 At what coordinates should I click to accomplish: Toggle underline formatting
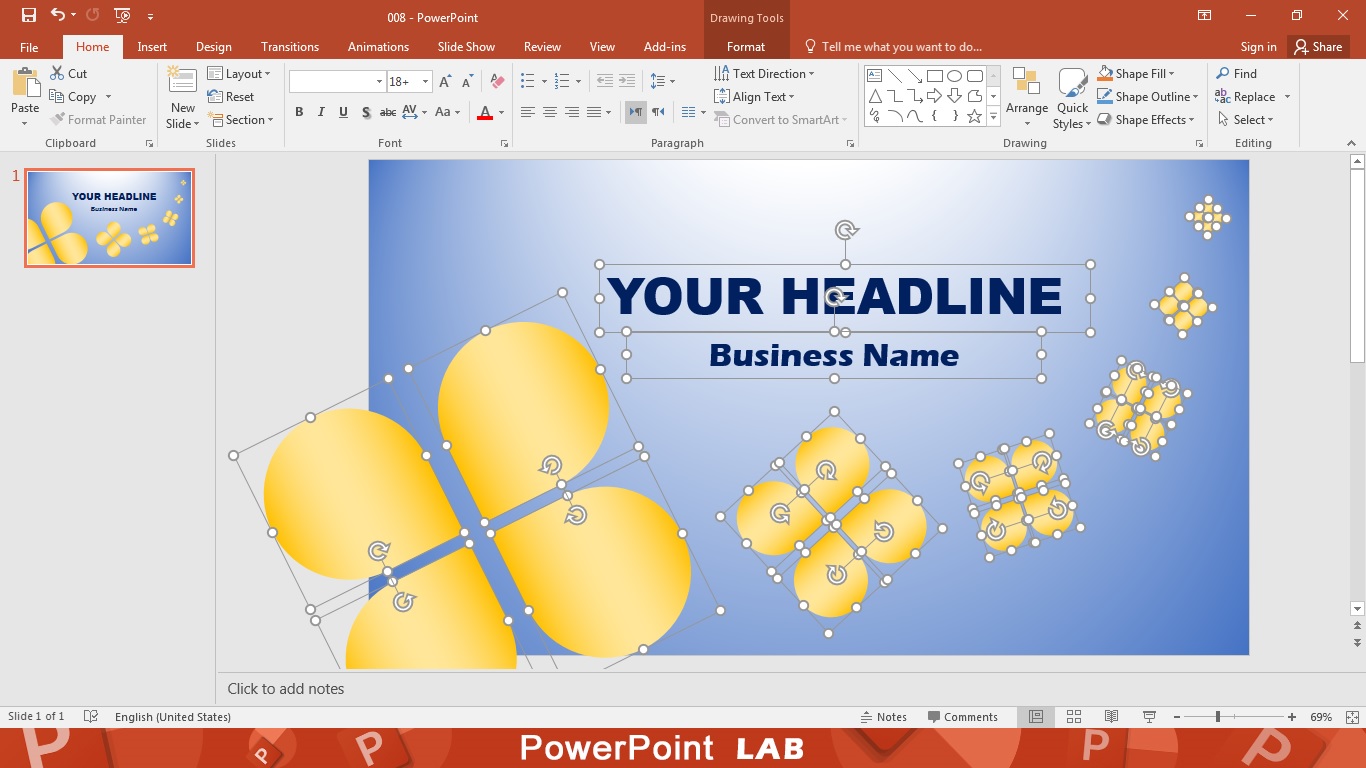tap(343, 112)
